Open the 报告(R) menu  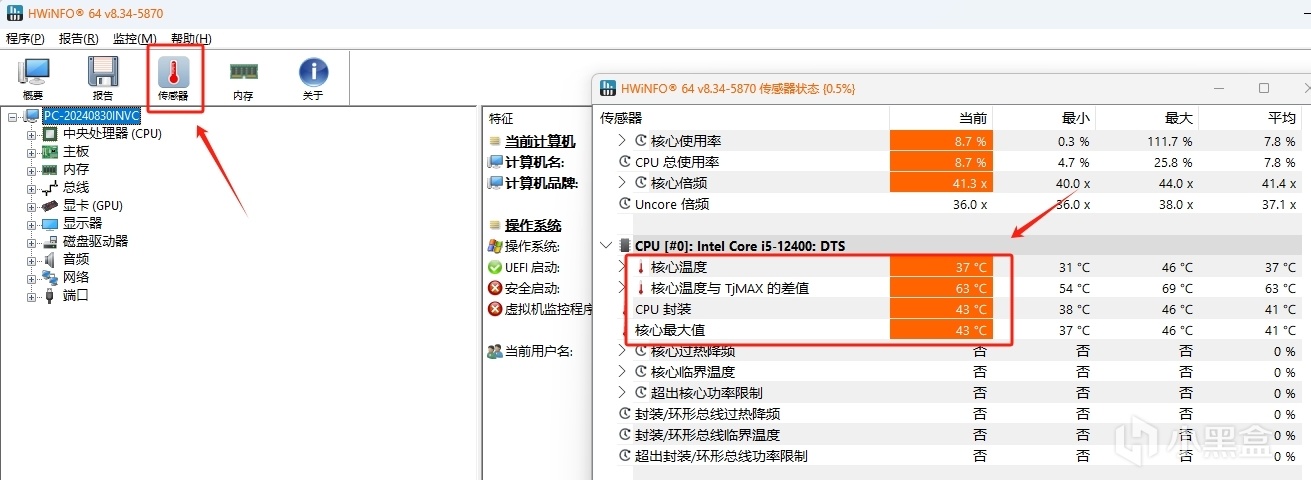click(79, 38)
